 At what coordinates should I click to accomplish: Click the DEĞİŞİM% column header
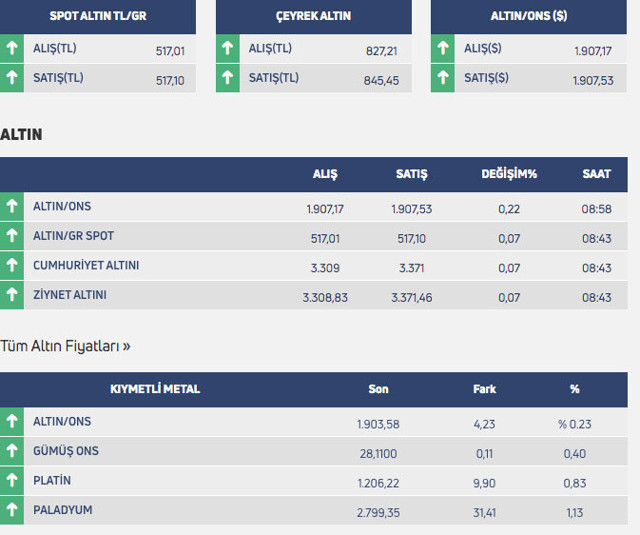click(x=509, y=174)
